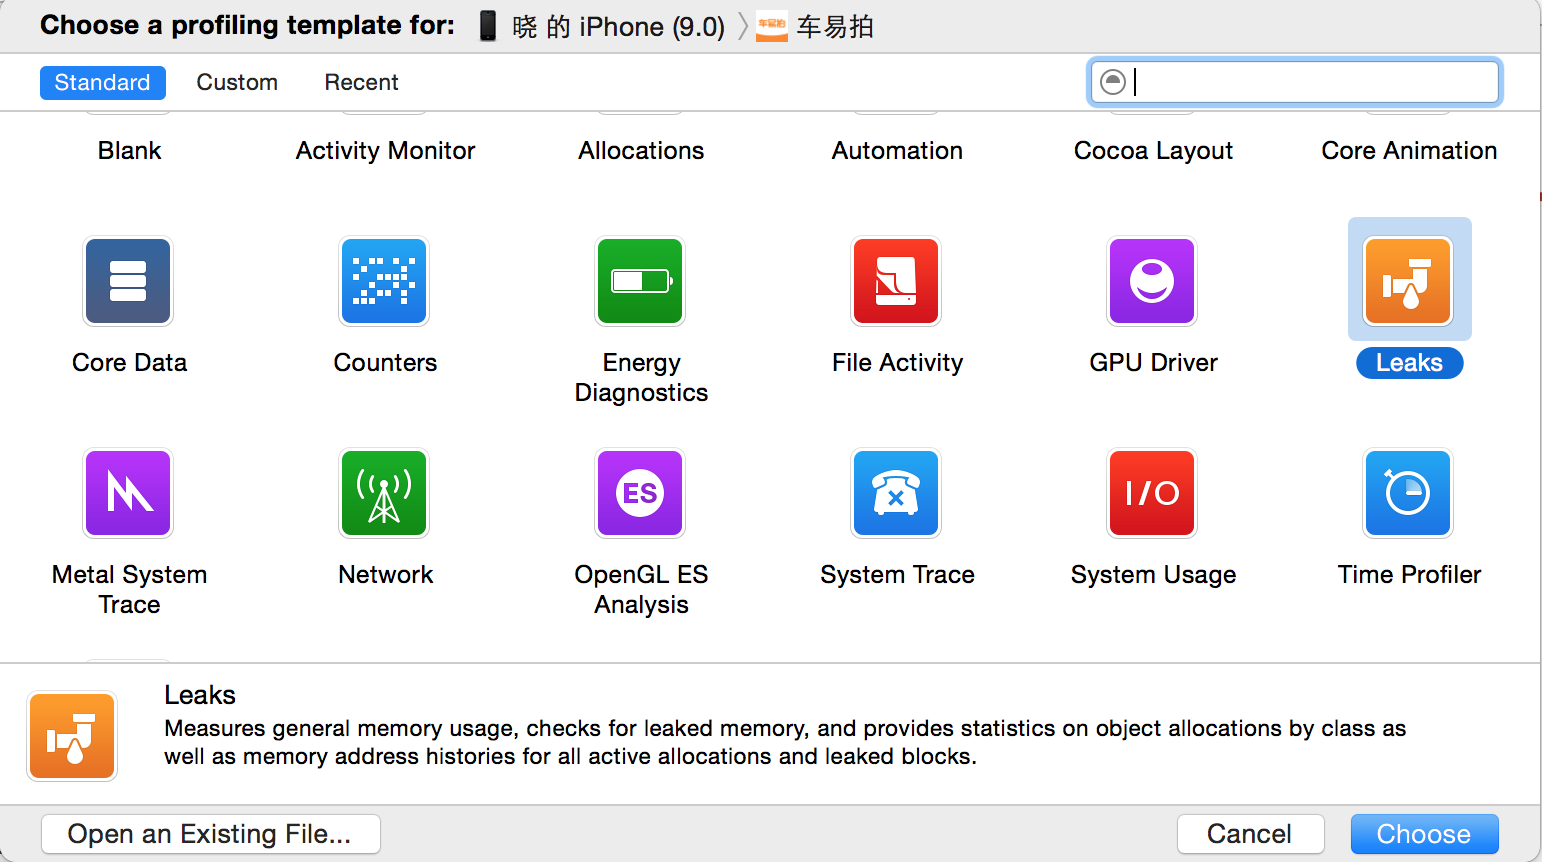Click the Metal System Trace label text
The width and height of the screenshot is (1542, 862).
tap(129, 590)
